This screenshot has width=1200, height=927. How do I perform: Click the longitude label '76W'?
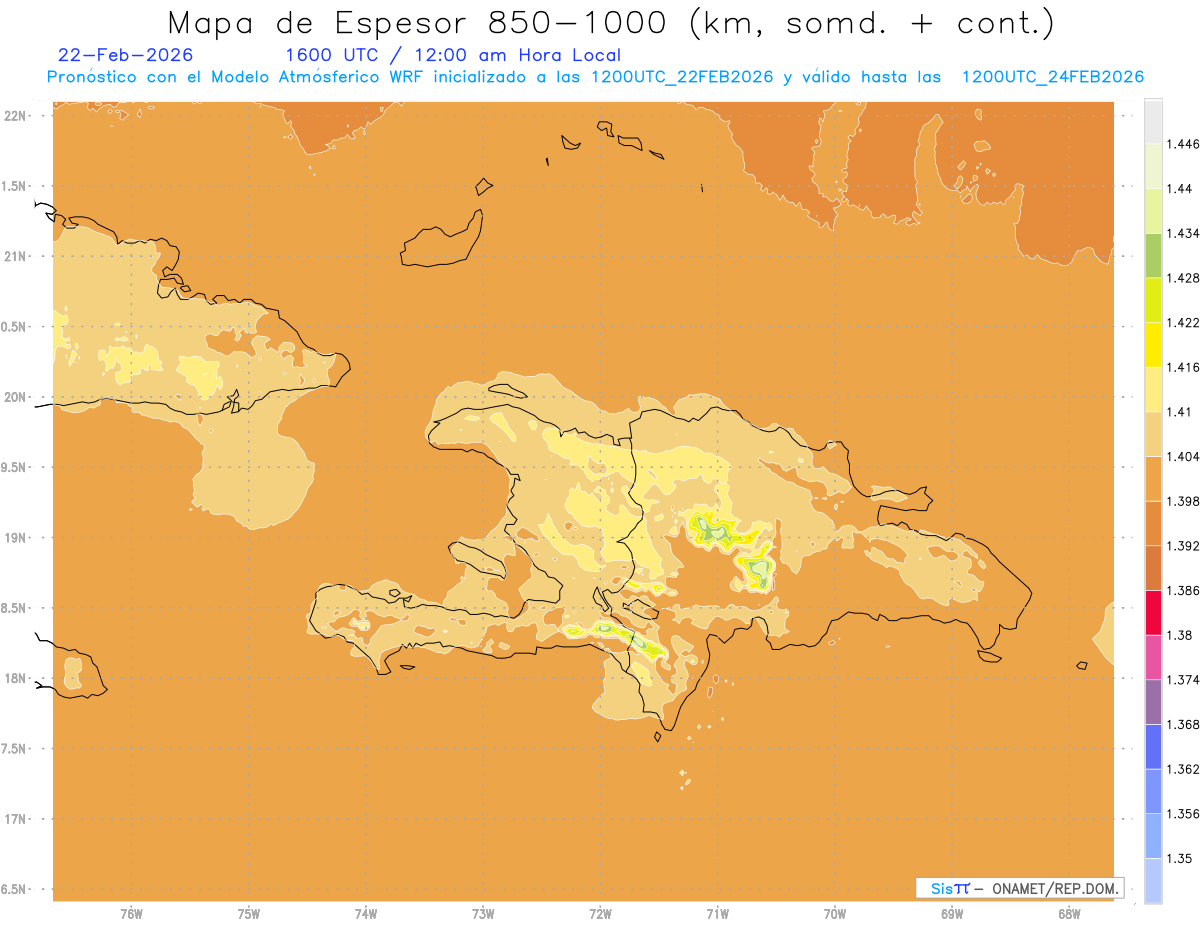click(x=131, y=914)
